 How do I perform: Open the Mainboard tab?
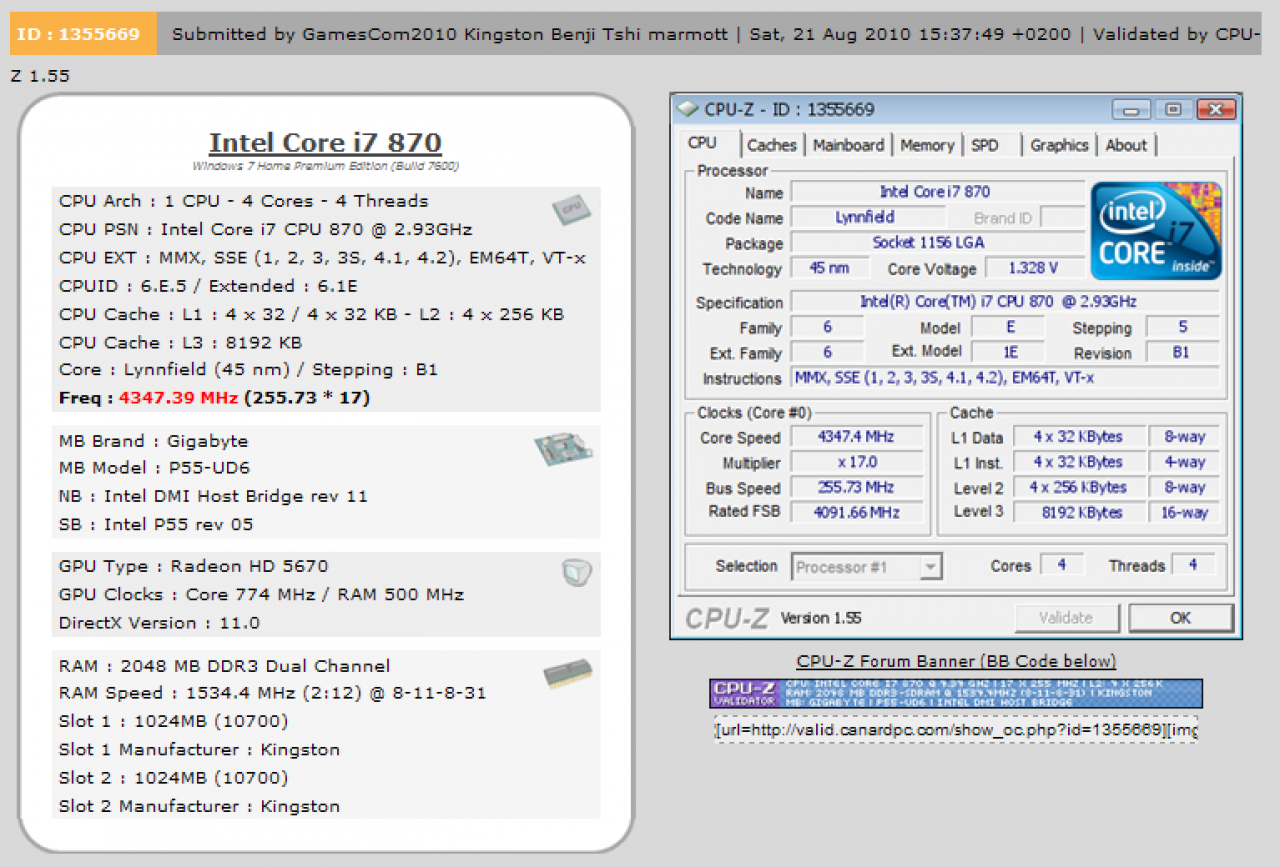point(848,145)
